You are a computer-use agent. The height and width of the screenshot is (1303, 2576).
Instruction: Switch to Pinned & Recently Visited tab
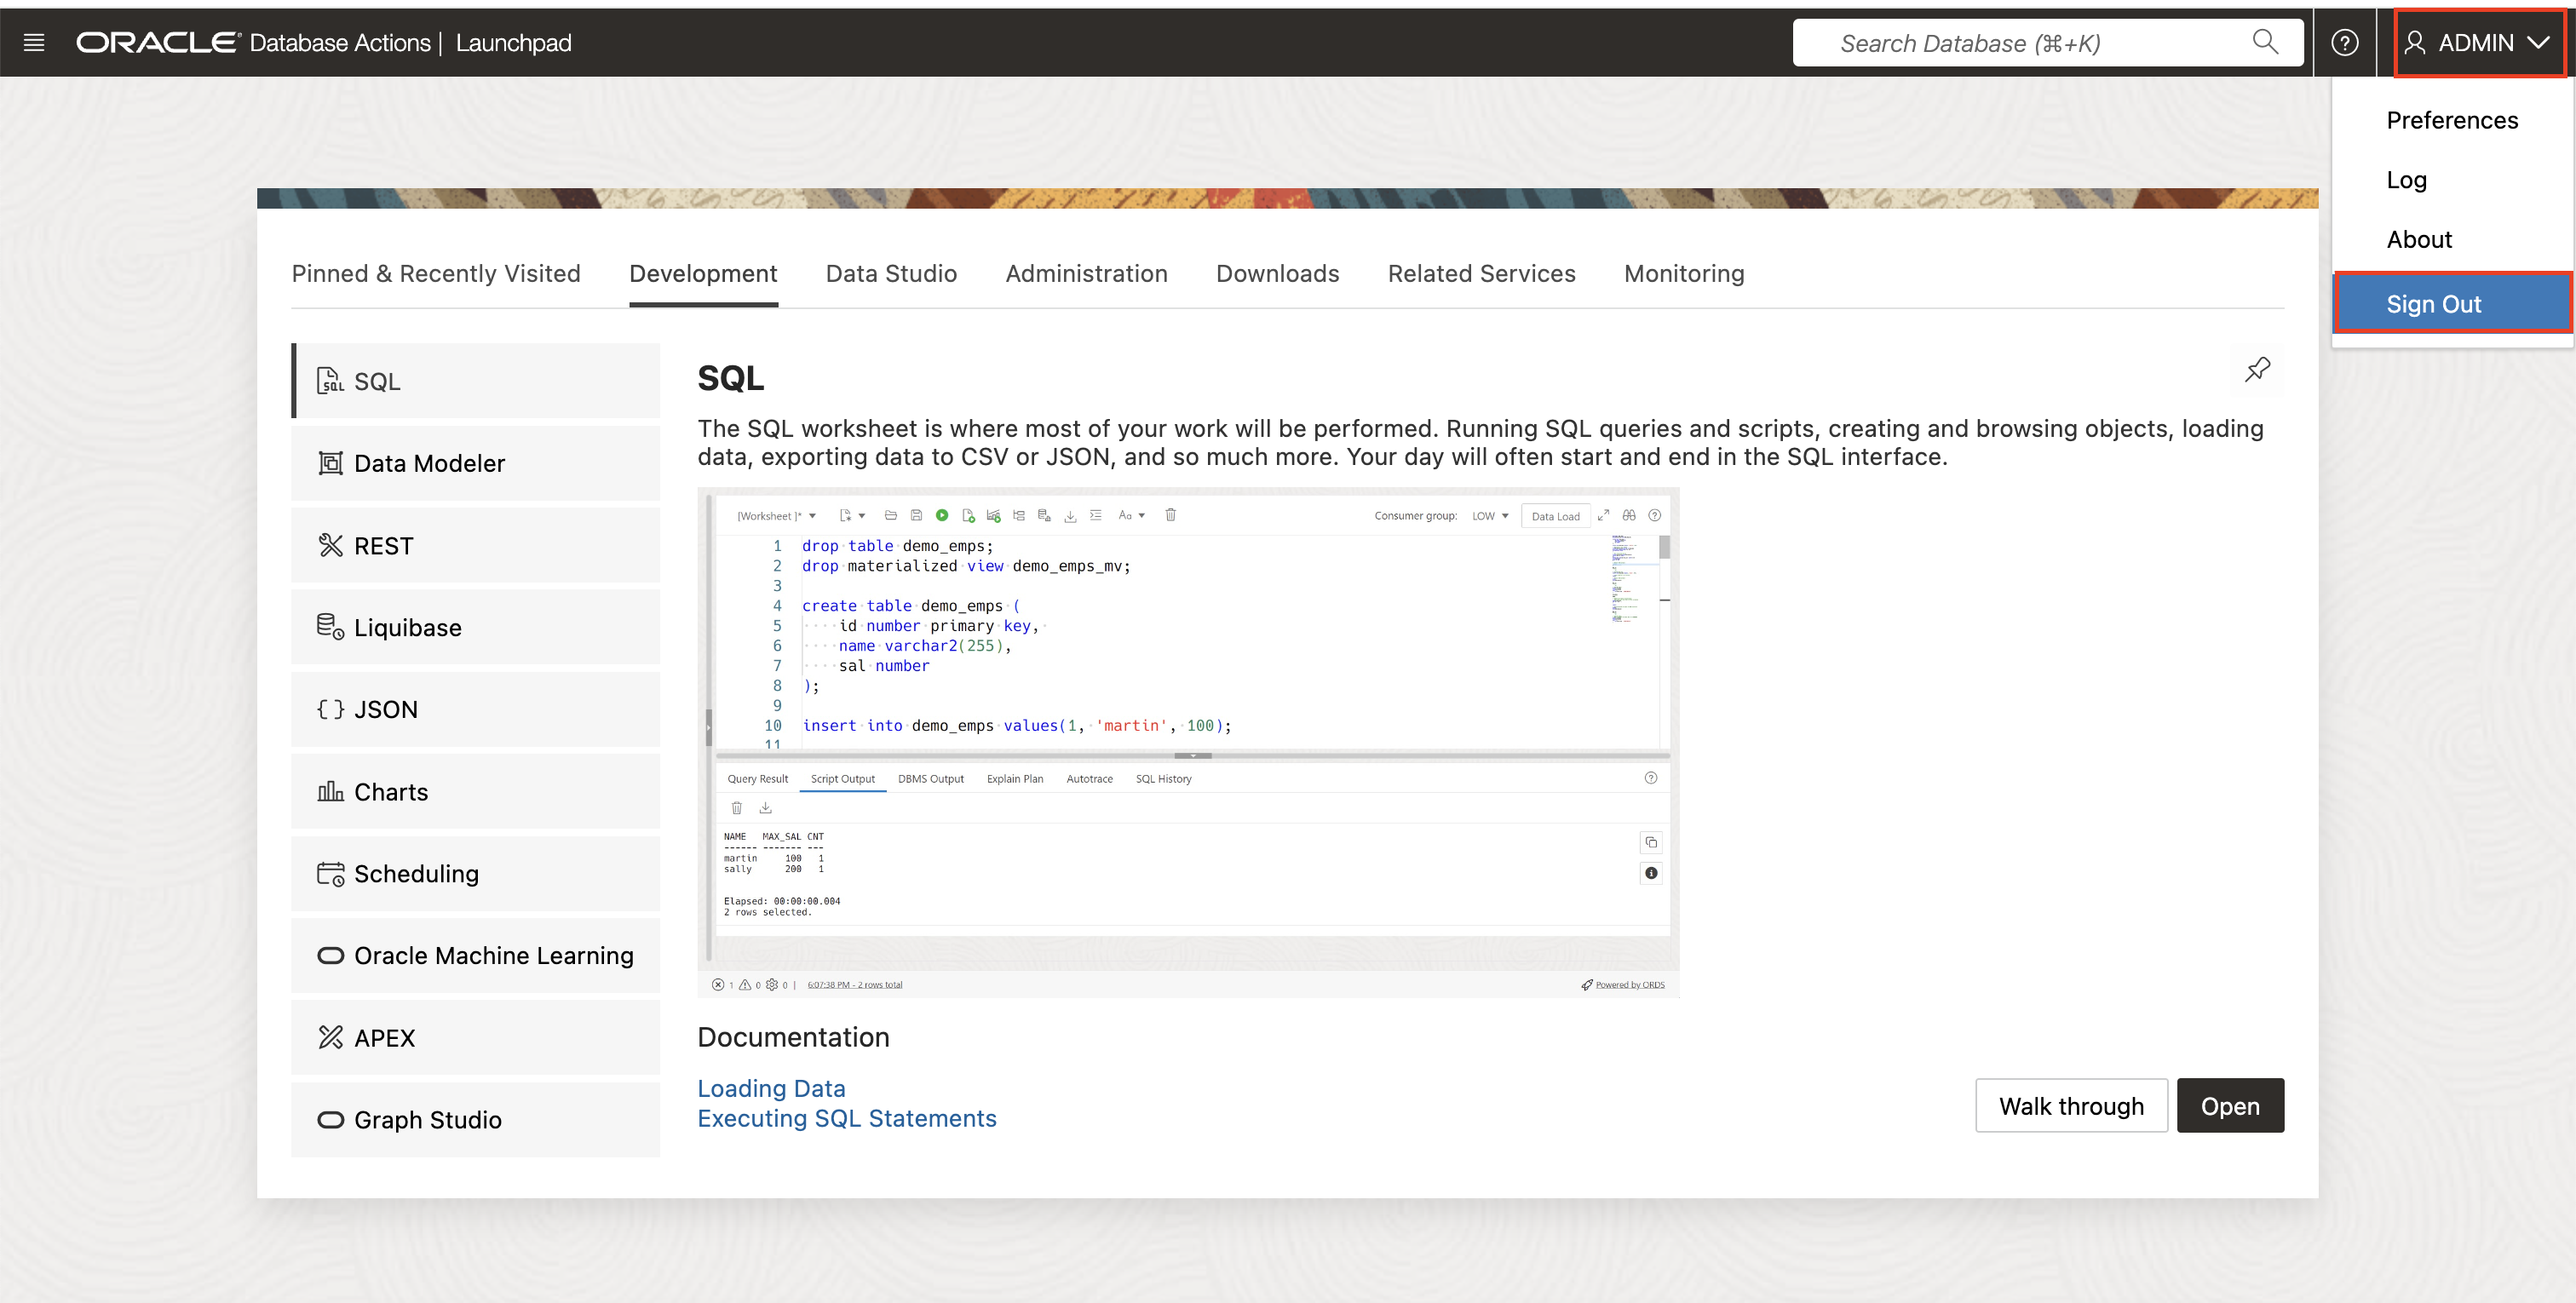(x=436, y=274)
